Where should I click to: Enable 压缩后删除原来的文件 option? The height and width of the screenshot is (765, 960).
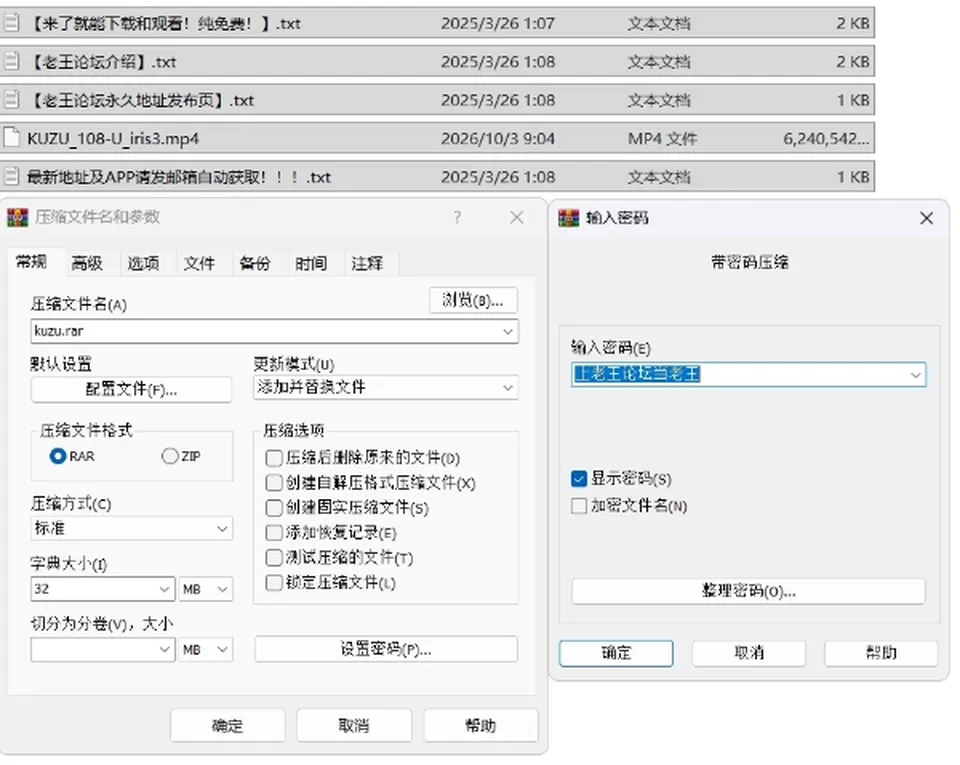tap(274, 458)
